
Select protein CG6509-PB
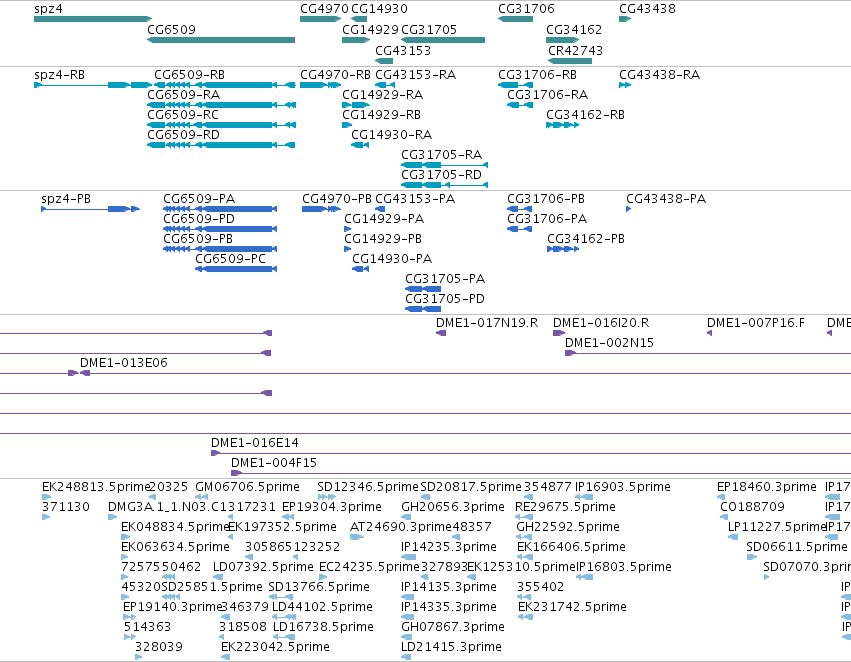click(x=220, y=250)
